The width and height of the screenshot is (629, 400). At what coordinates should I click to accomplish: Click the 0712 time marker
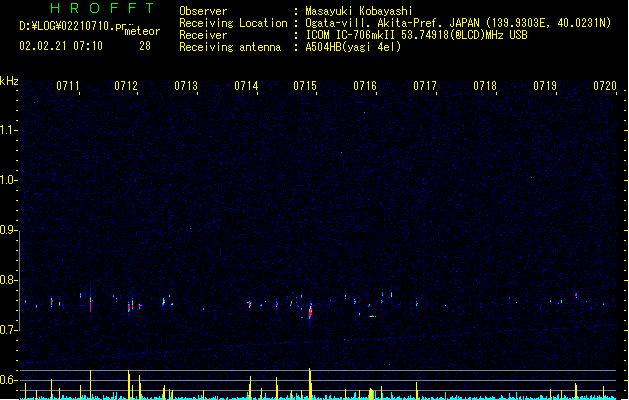126,86
